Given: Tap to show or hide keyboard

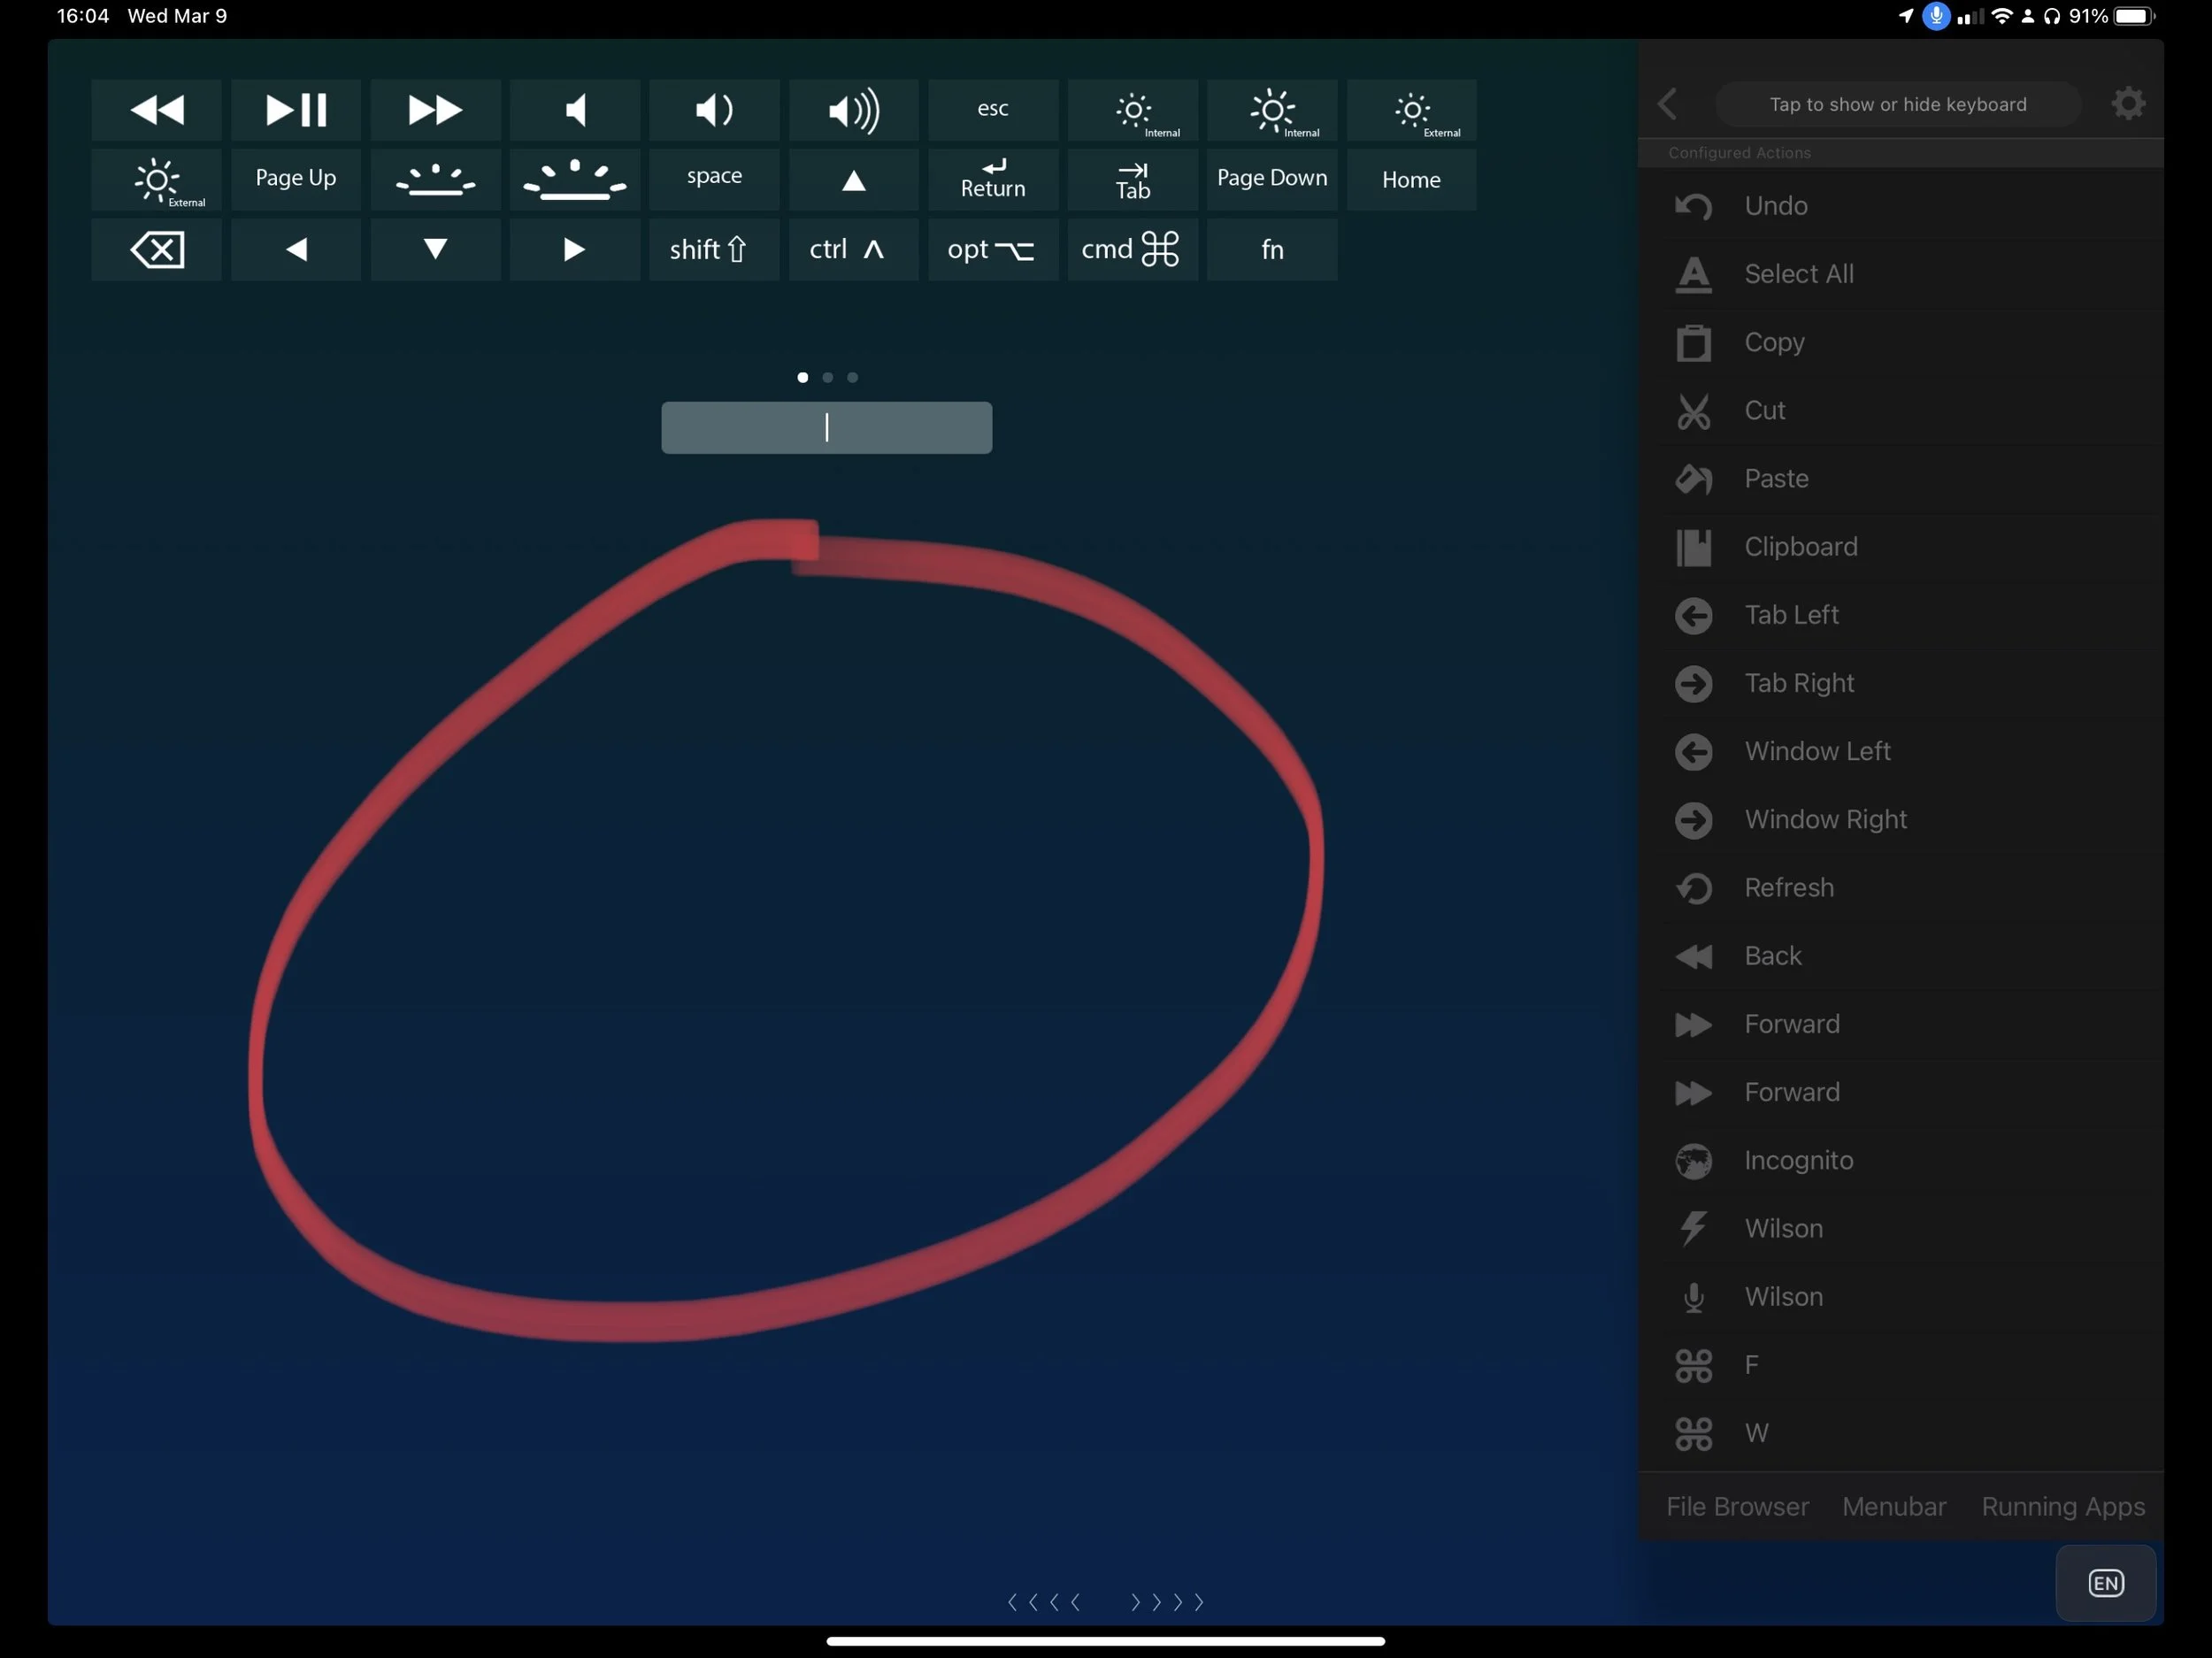Looking at the screenshot, I should coord(1897,104).
